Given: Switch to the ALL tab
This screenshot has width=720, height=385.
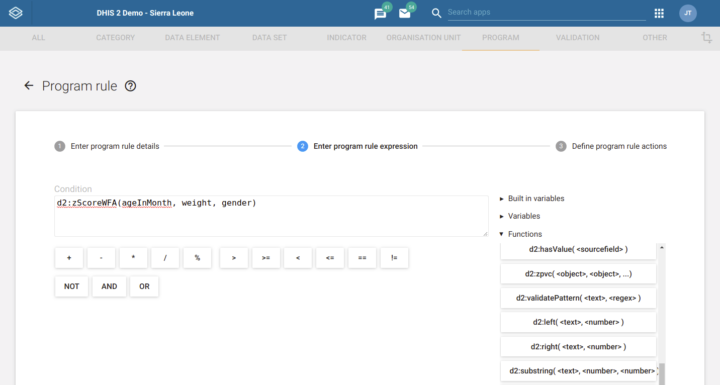Looking at the screenshot, I should pyautogui.click(x=39, y=38).
